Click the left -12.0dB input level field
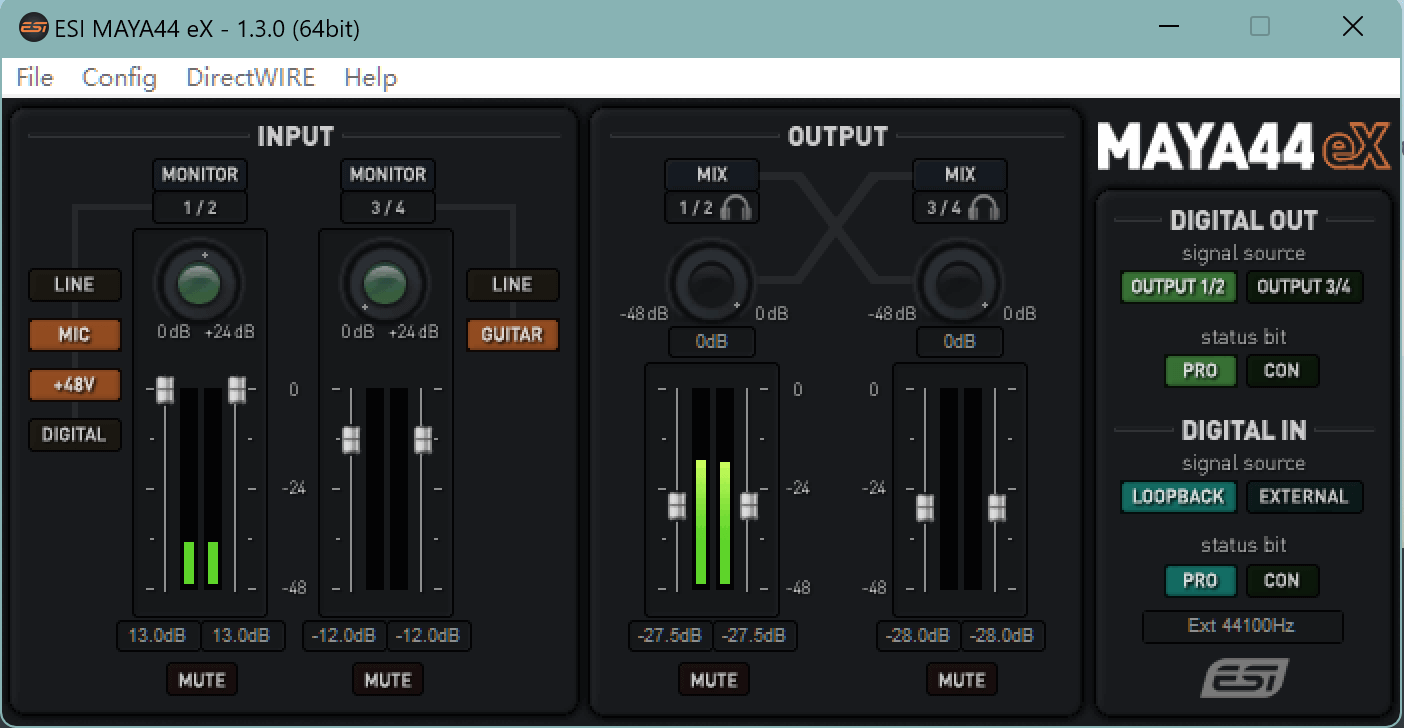The image size is (1404, 728). tap(344, 636)
